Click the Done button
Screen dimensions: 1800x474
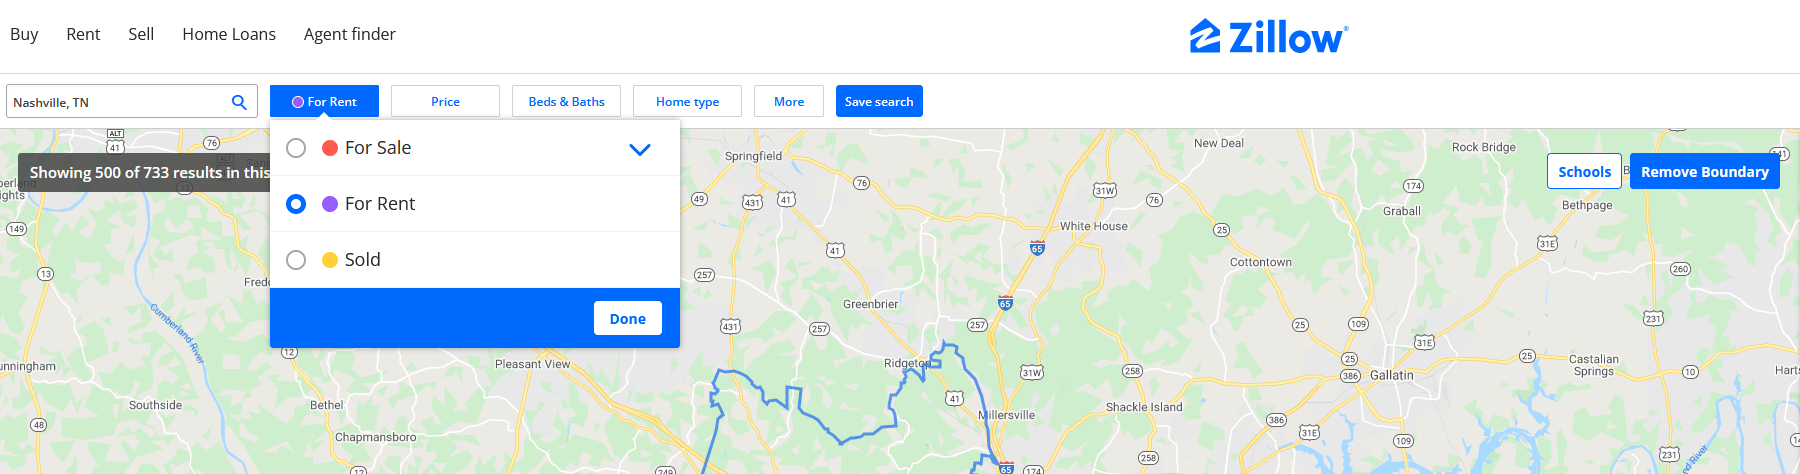(628, 318)
